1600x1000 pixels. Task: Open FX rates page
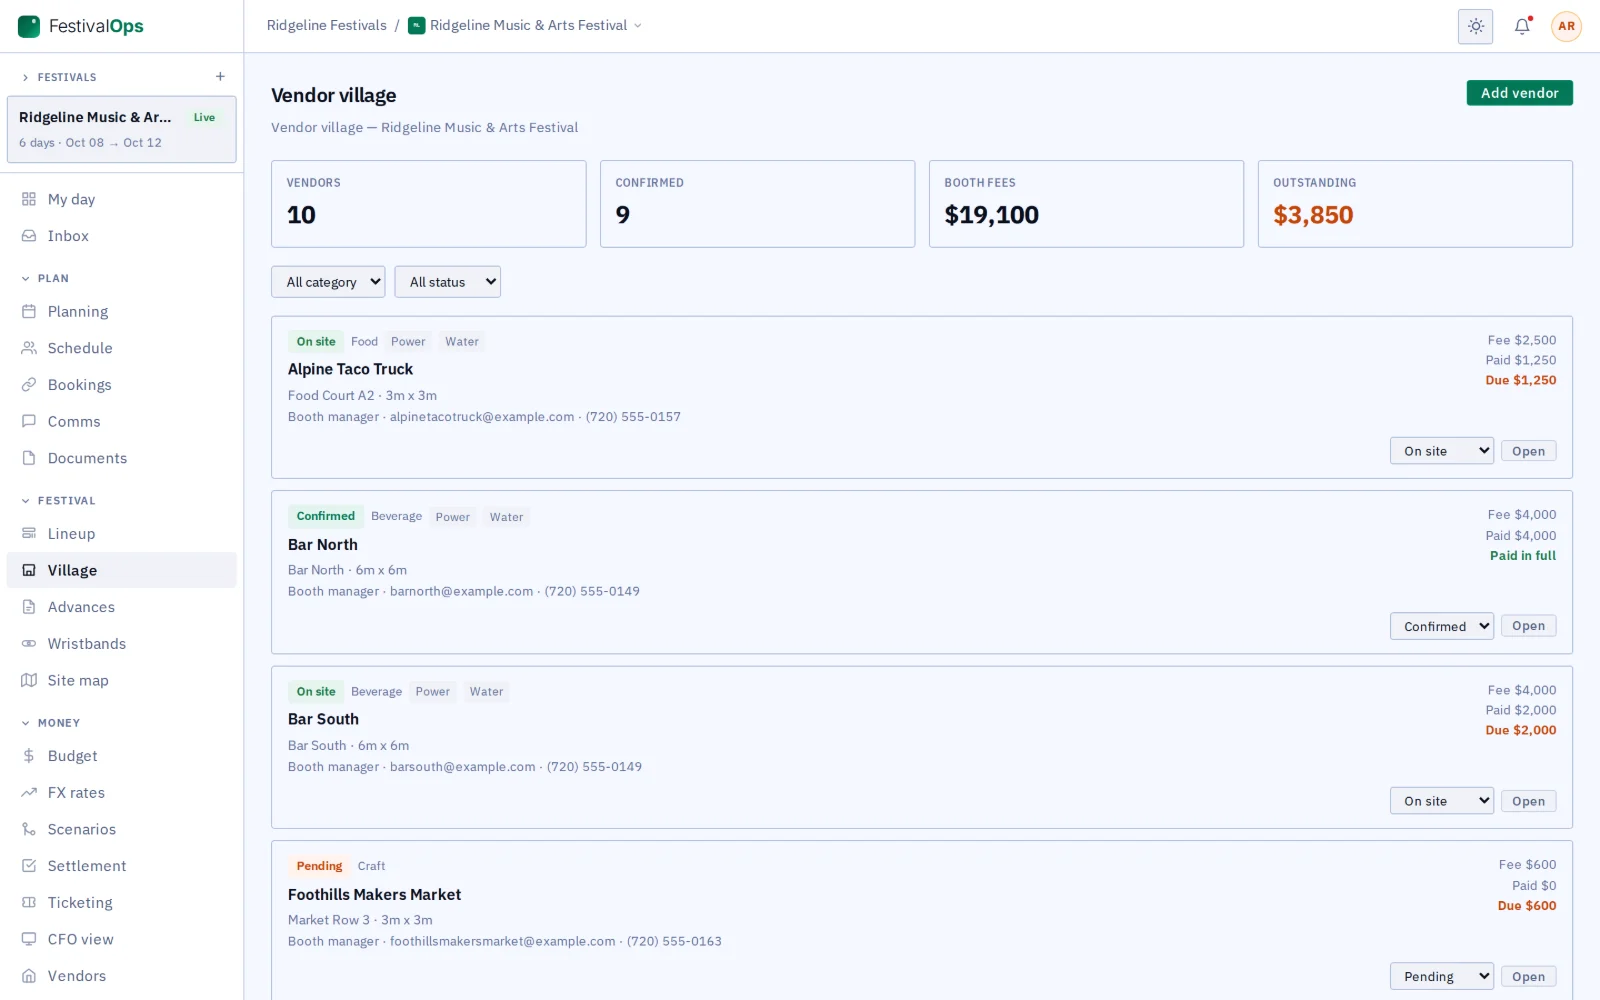[122, 793]
